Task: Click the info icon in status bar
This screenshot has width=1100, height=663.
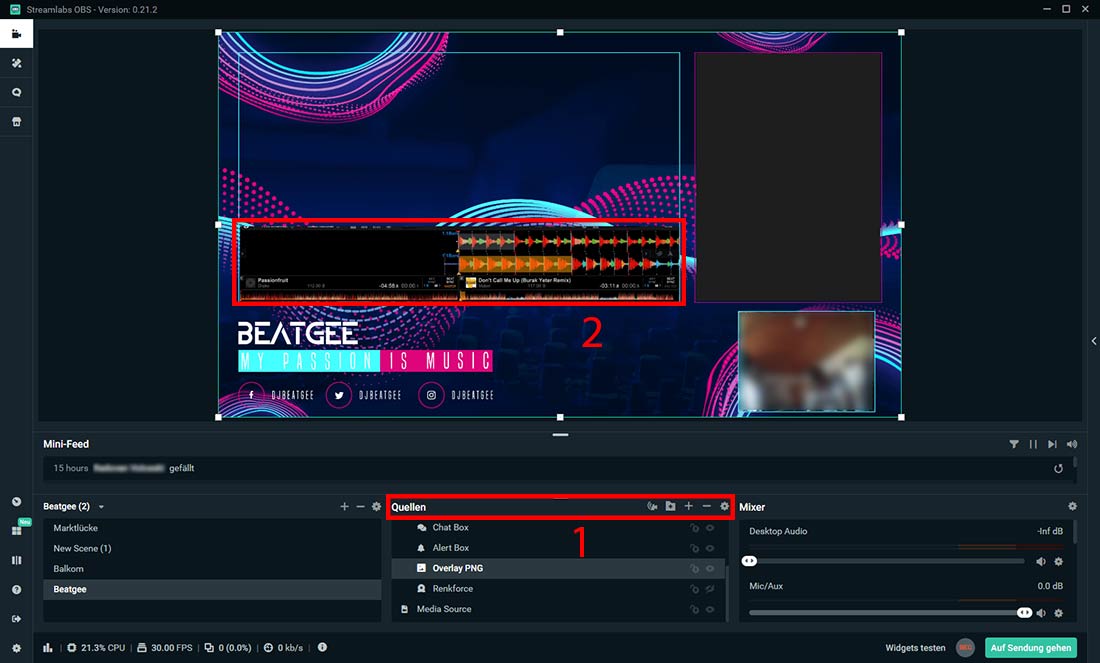Action: (322, 647)
